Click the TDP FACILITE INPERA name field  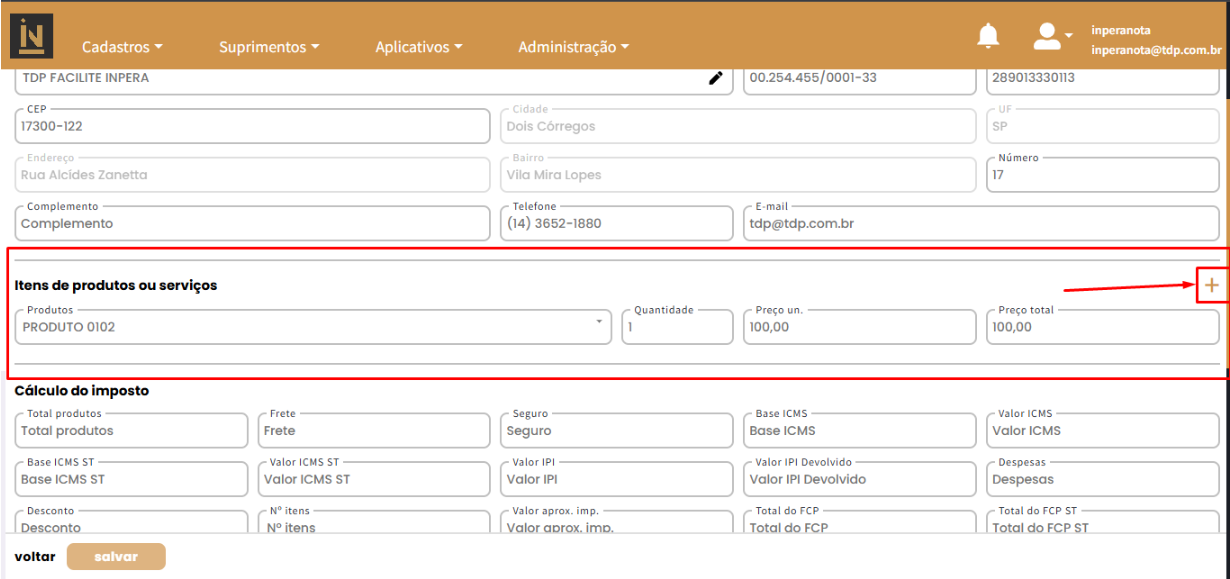[374, 81]
